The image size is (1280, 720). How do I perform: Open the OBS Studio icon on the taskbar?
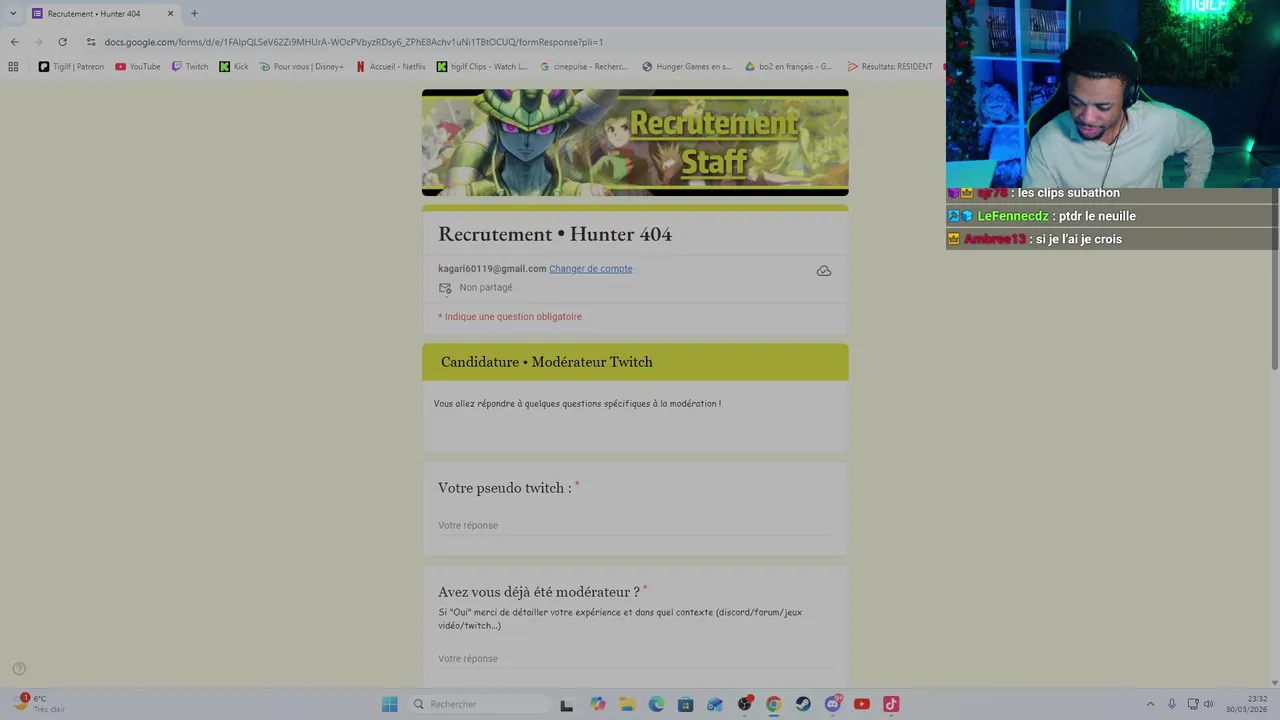click(744, 704)
